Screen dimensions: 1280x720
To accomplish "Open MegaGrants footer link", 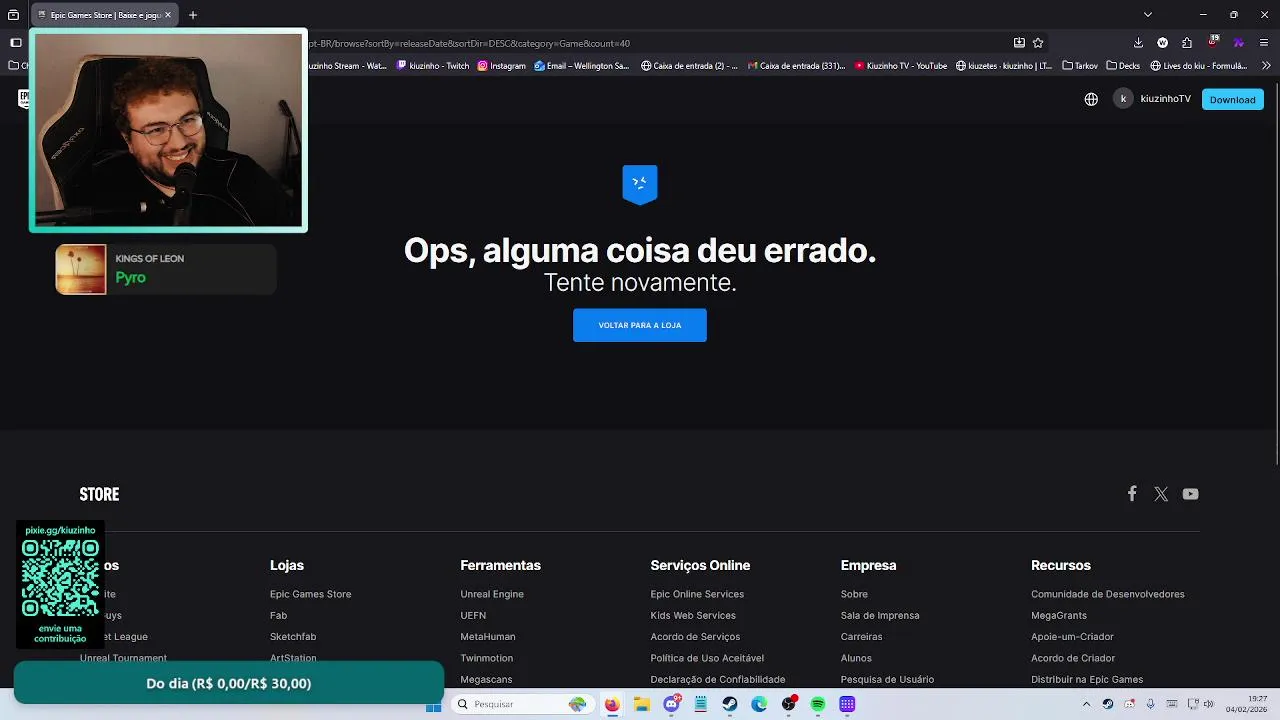I will (1059, 616).
